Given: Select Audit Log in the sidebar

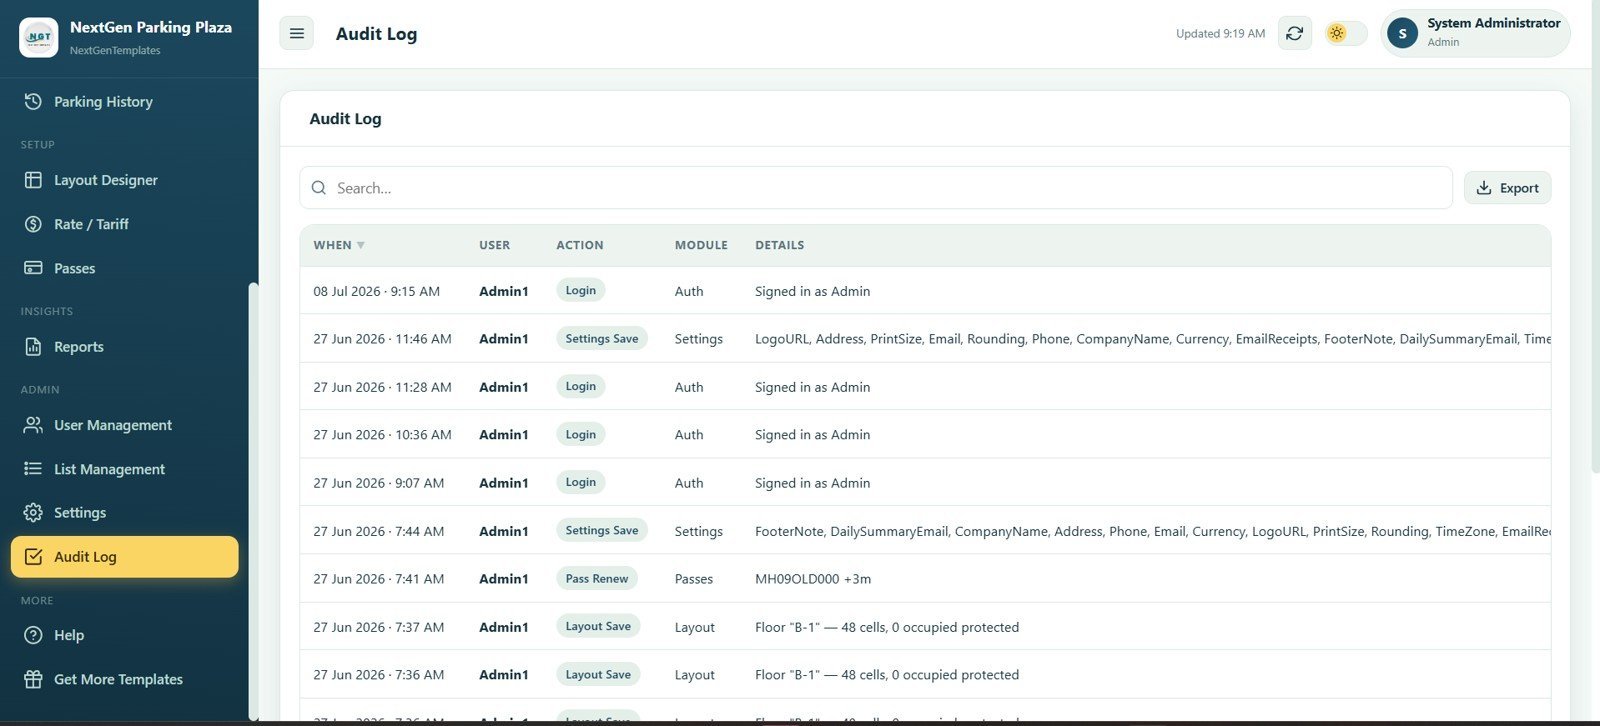Looking at the screenshot, I should pyautogui.click(x=125, y=557).
